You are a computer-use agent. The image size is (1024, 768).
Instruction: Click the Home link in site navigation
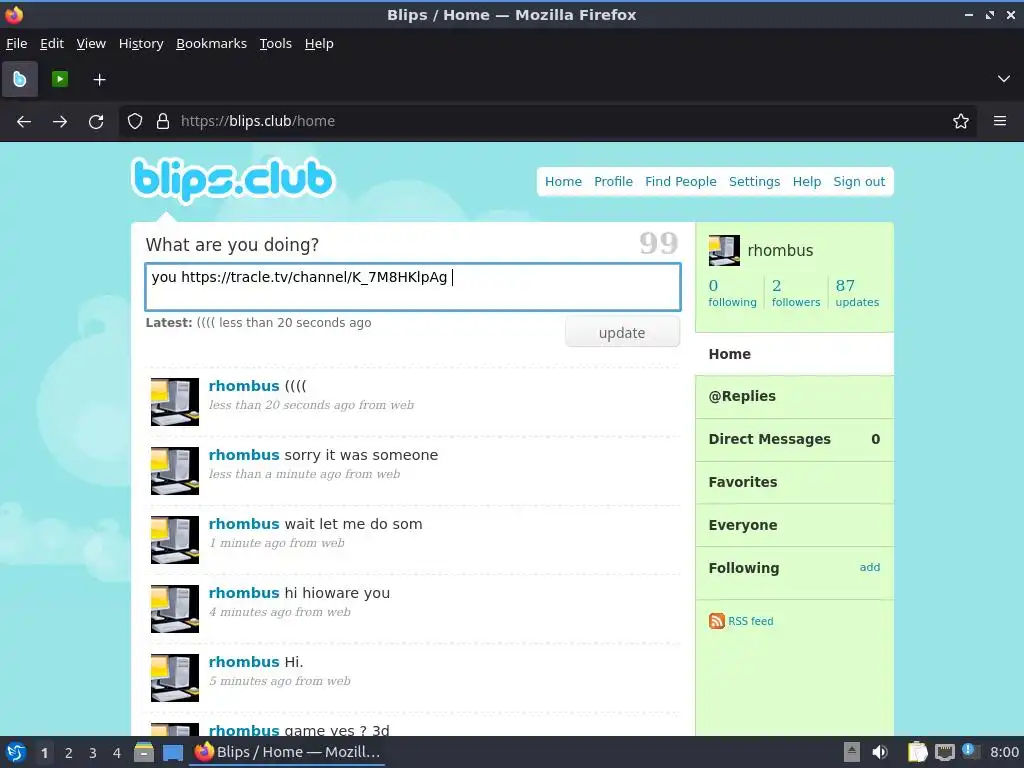(563, 182)
